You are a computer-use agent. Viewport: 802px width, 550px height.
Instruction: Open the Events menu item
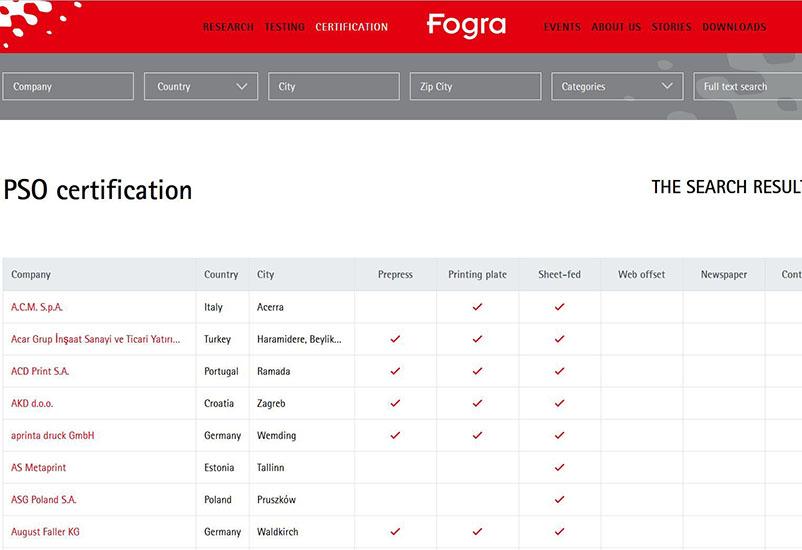pyautogui.click(x=562, y=27)
